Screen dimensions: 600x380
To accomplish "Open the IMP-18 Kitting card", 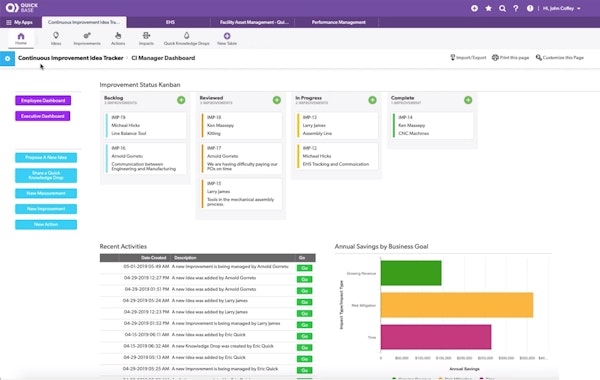I will [x=241, y=125].
